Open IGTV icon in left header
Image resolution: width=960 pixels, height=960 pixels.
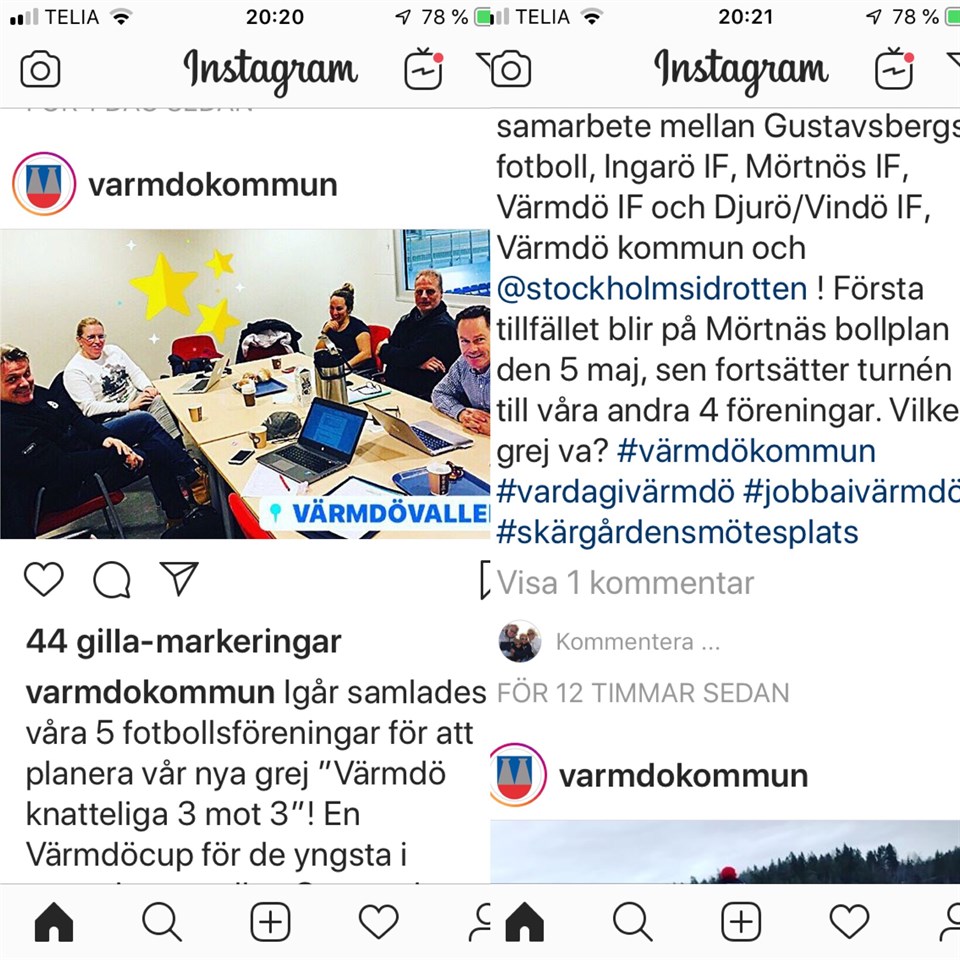(x=424, y=69)
